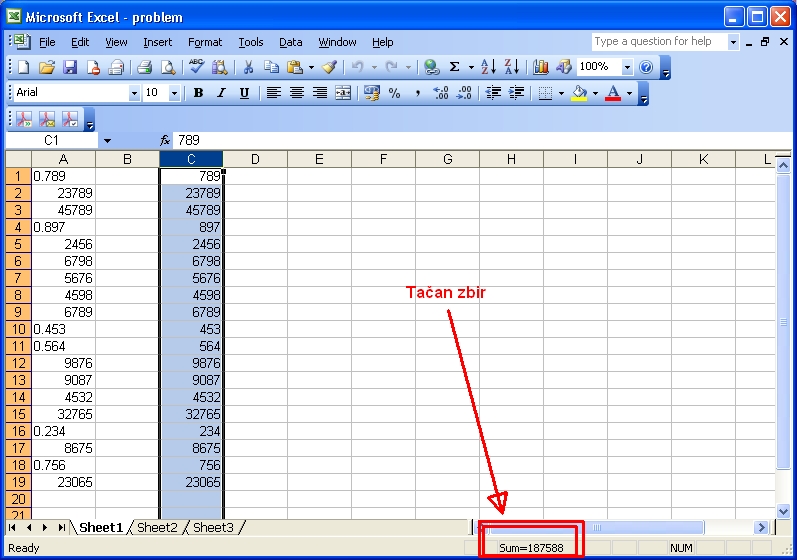Viewport: 797px width, 560px height.
Task: Go to last sheet tab navigation arrow
Action: (x=62, y=528)
